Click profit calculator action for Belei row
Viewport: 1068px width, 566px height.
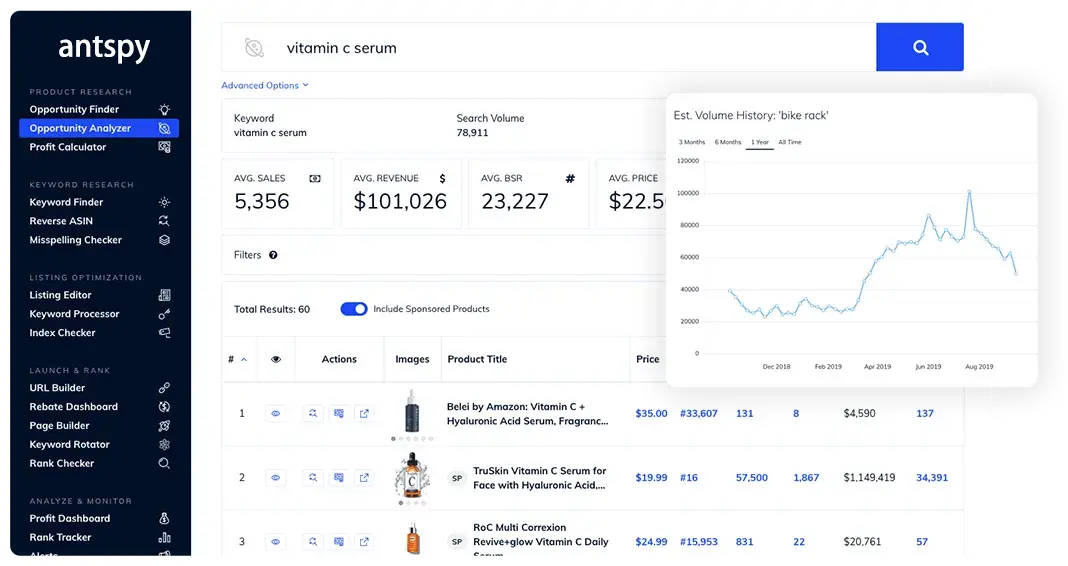[339, 413]
